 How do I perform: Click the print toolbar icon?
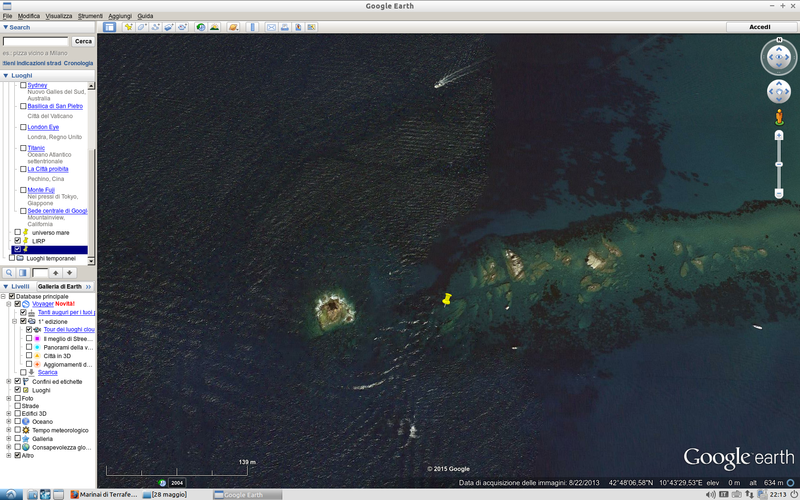point(285,27)
